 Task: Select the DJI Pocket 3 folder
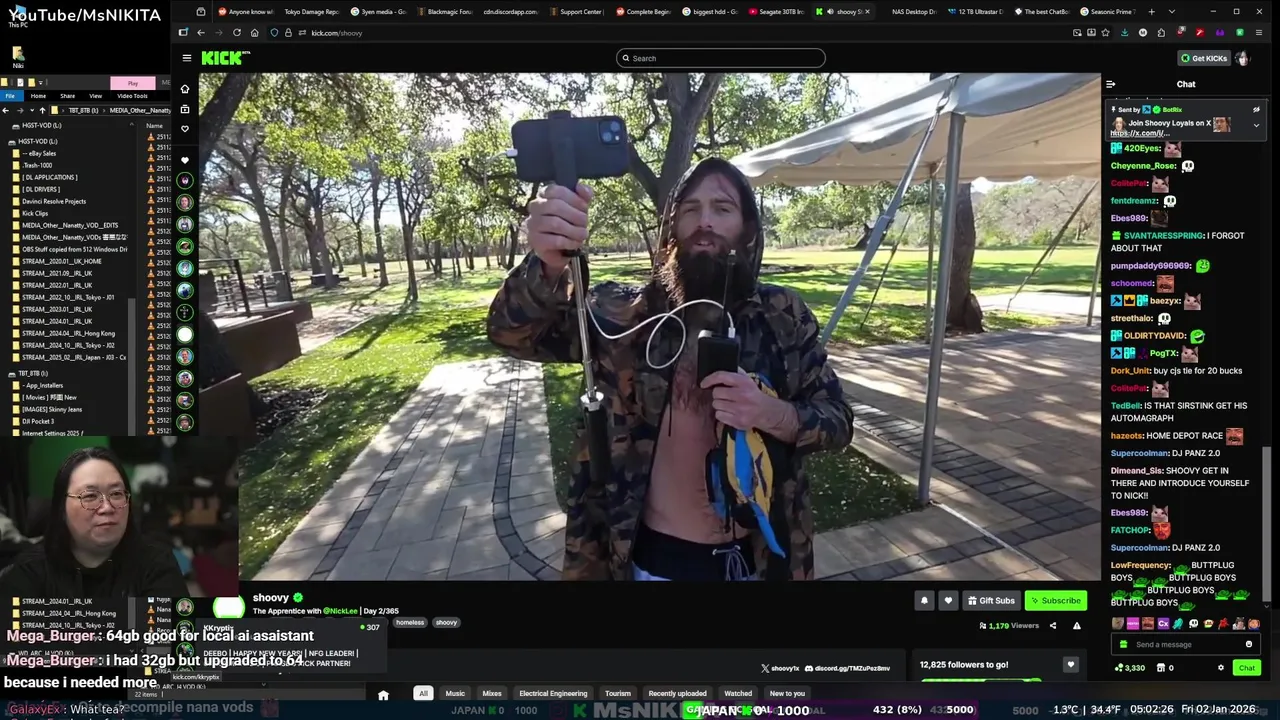click(x=38, y=421)
